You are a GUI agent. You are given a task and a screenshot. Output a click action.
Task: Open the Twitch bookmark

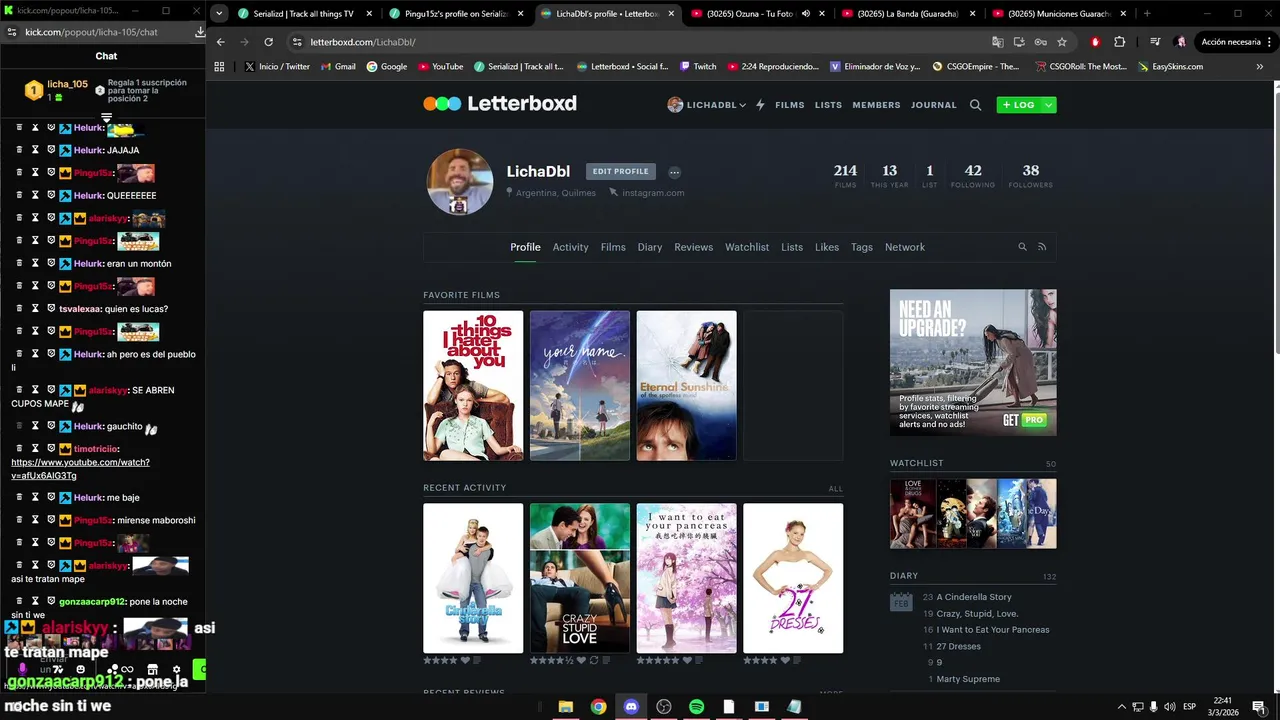tap(698, 67)
